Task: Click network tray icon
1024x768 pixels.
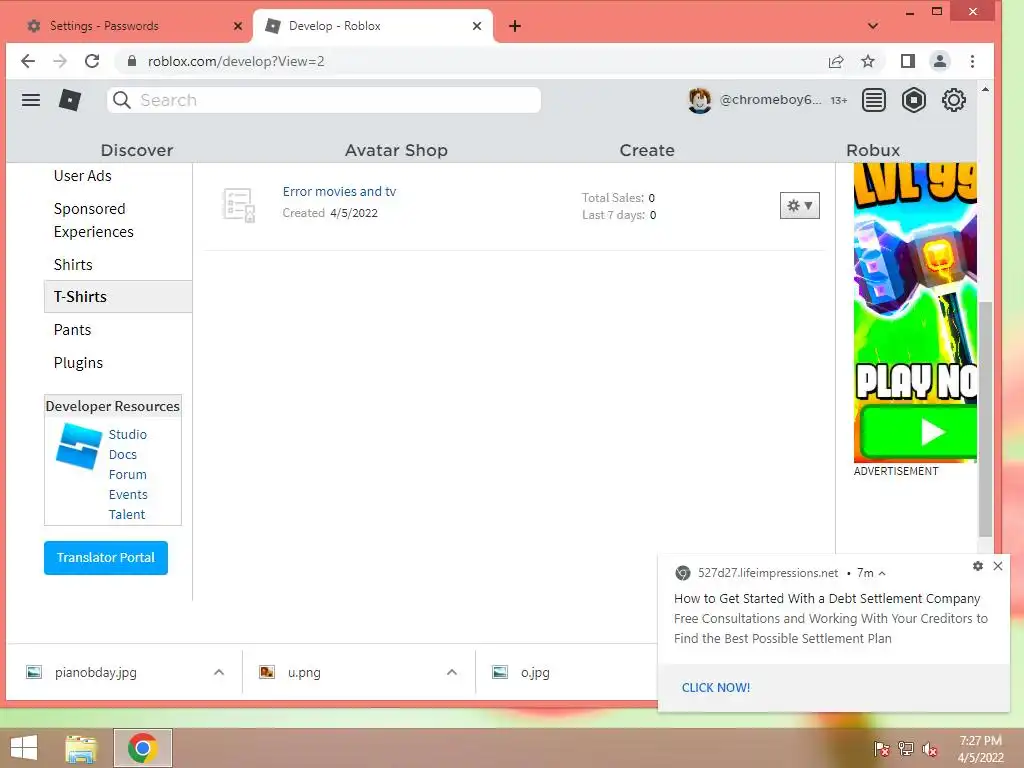Action: coord(906,748)
